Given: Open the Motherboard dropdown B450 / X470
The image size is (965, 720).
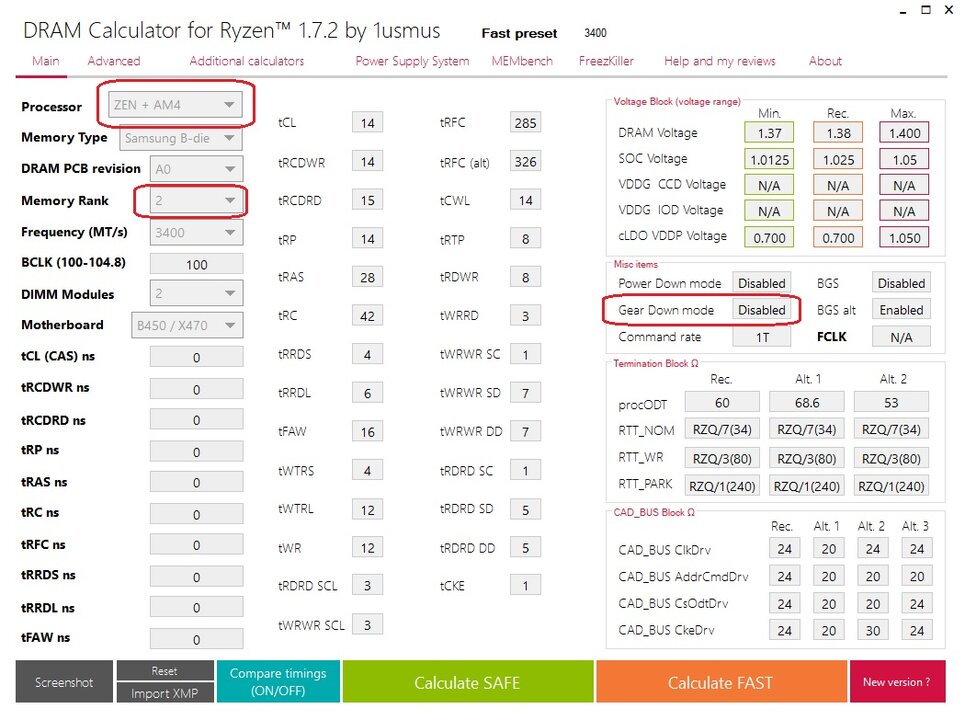Looking at the screenshot, I should pyautogui.click(x=187, y=325).
